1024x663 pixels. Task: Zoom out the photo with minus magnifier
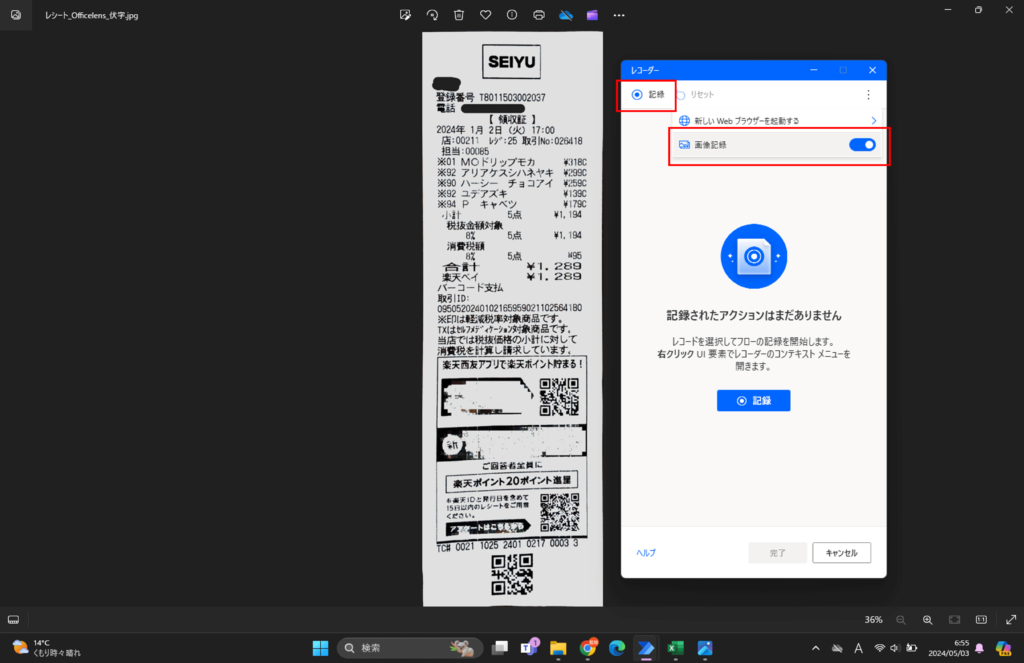(901, 619)
